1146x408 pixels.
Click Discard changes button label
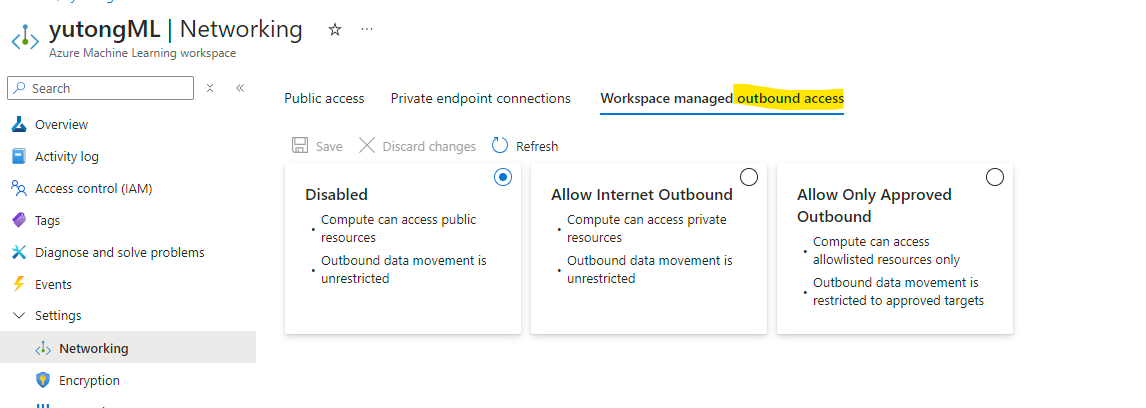pos(429,146)
